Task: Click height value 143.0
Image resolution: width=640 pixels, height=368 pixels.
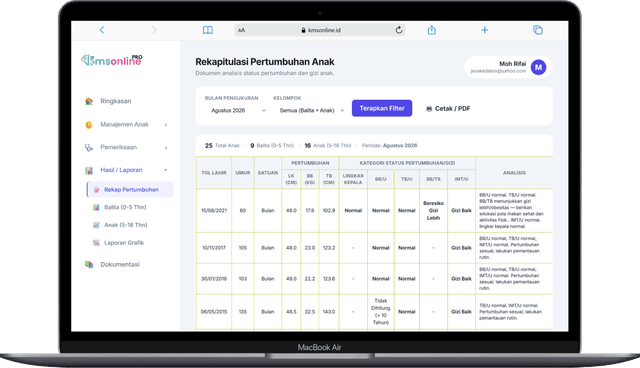Action: [x=329, y=312]
